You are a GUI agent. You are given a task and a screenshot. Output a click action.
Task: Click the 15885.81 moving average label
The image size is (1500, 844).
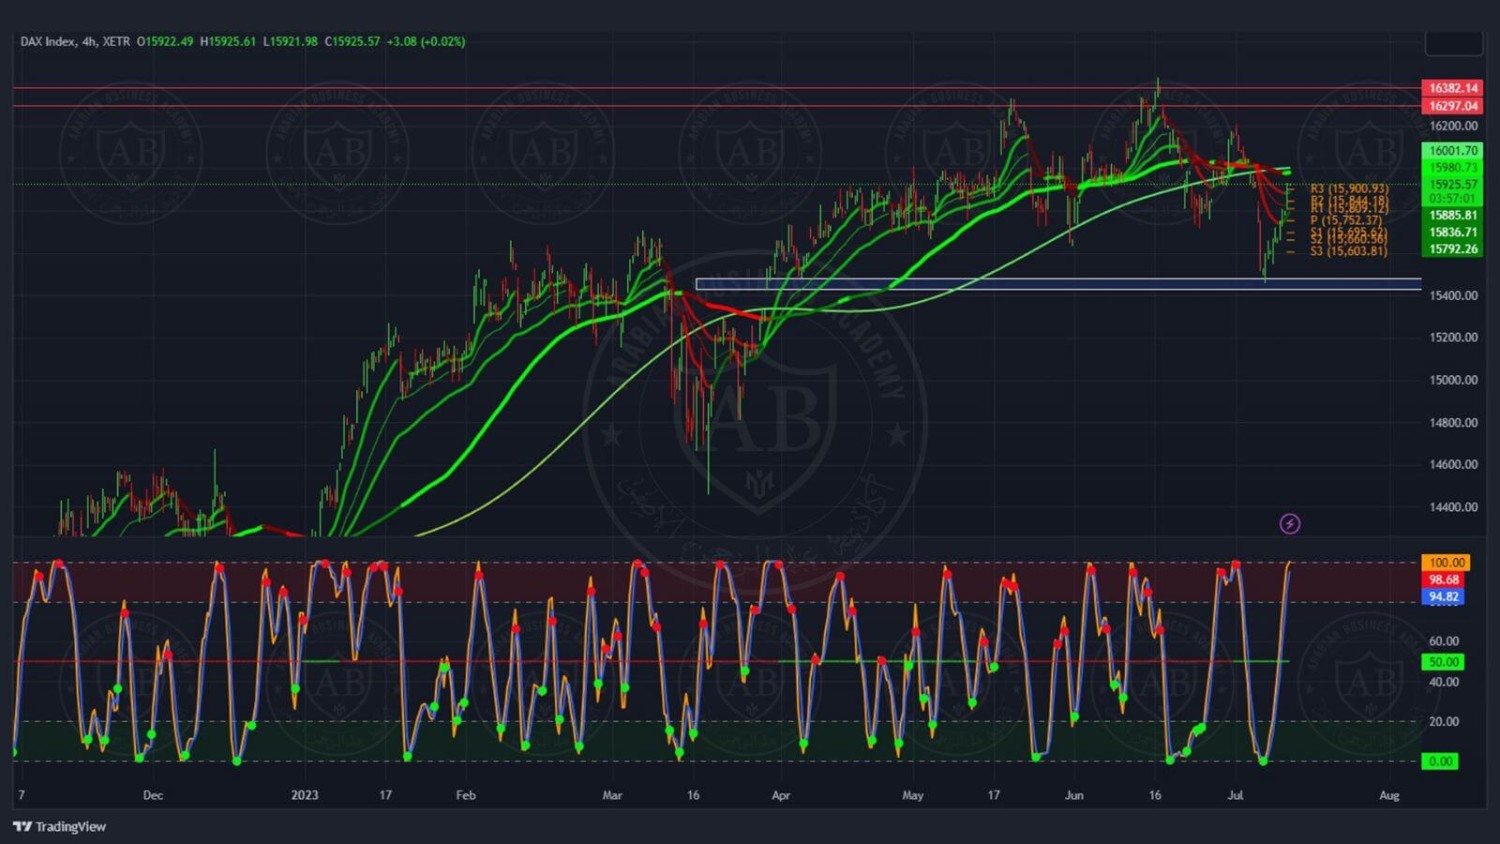point(1452,215)
